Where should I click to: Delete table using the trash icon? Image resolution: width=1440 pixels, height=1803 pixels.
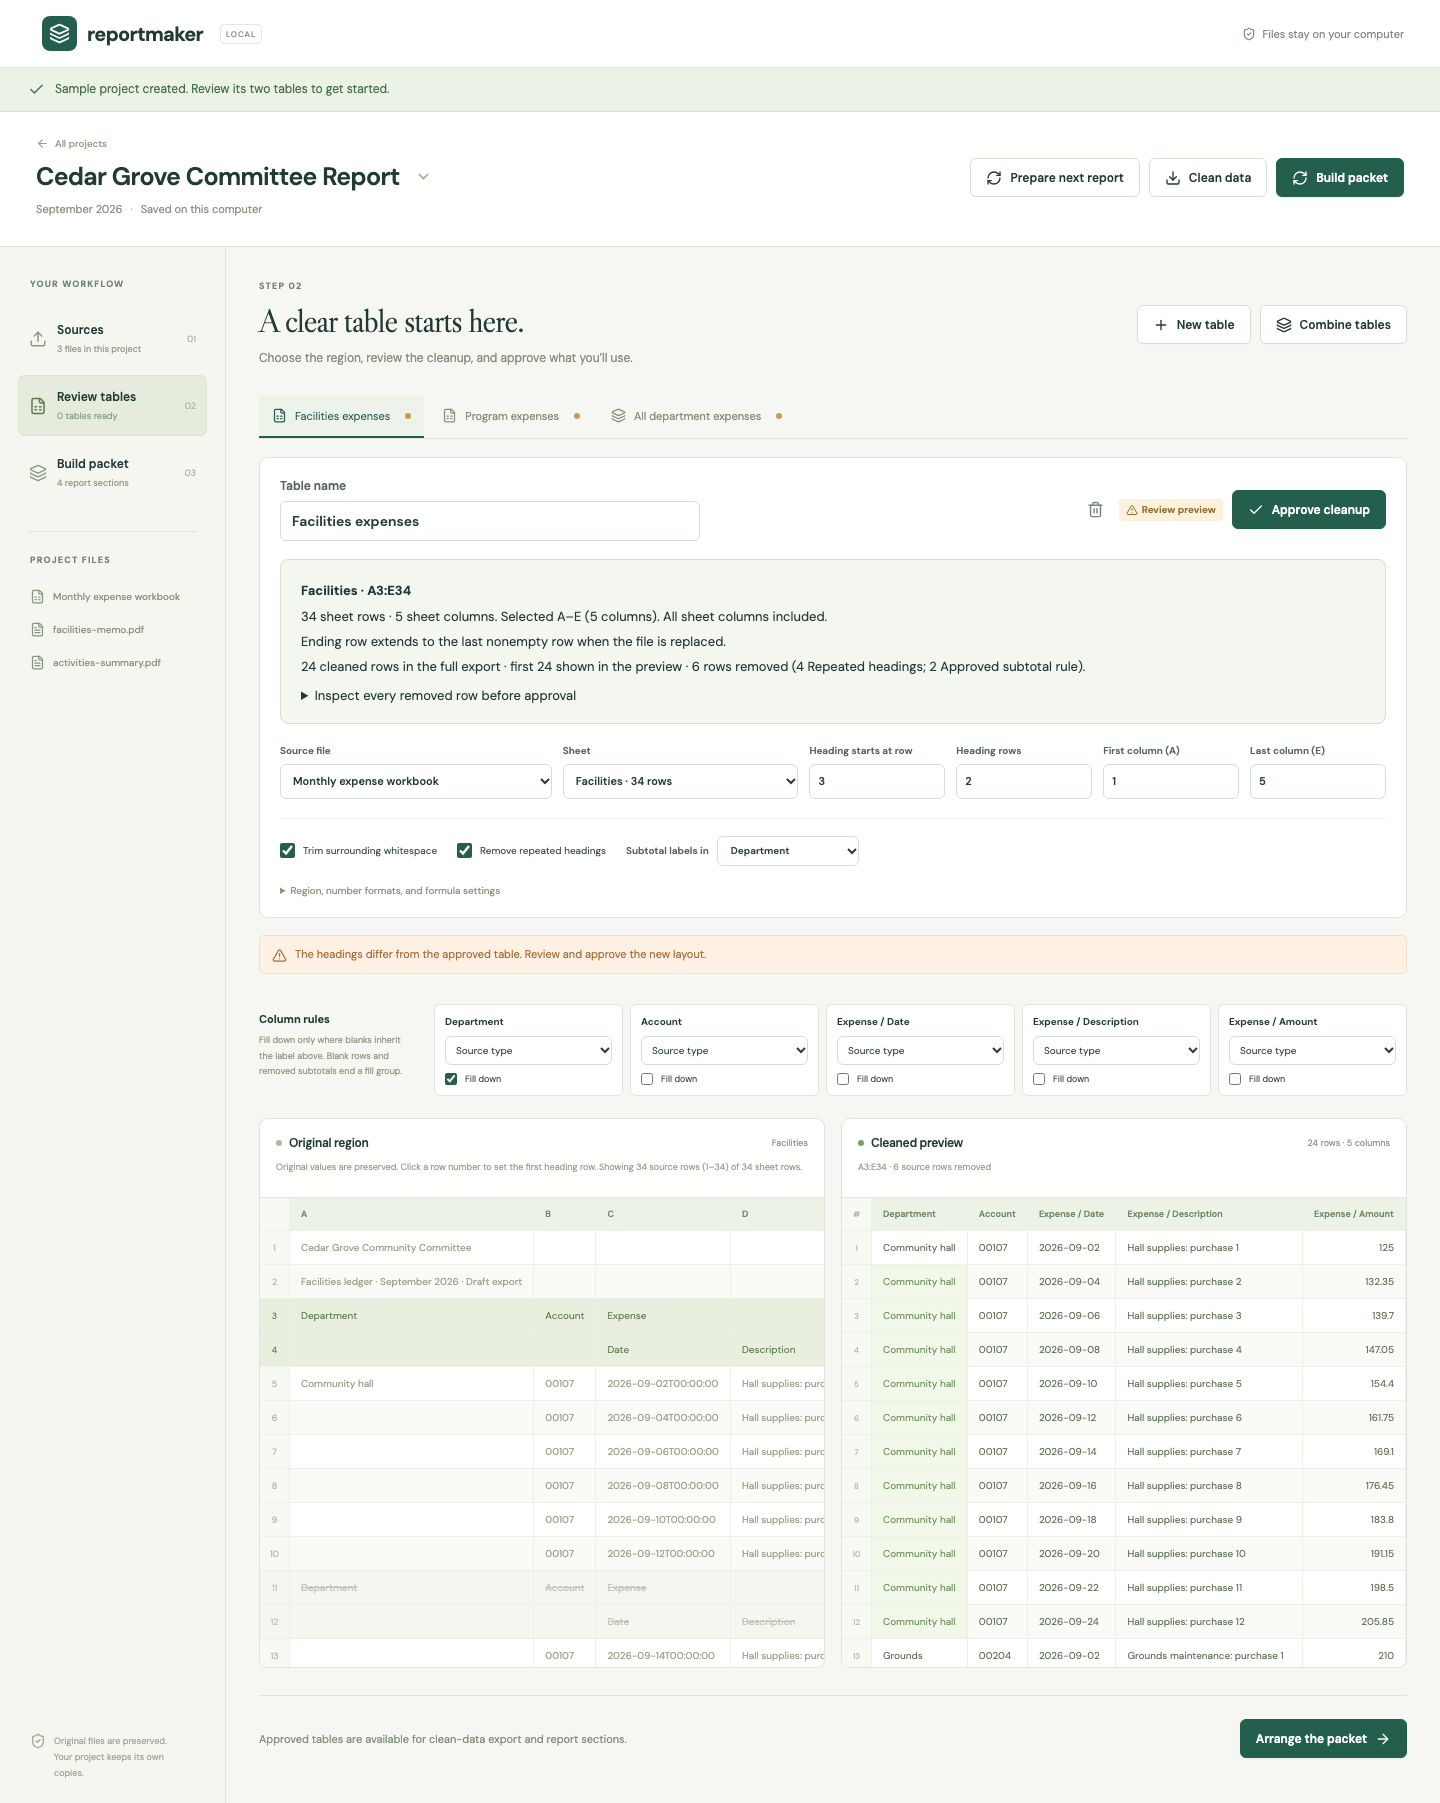coord(1095,510)
